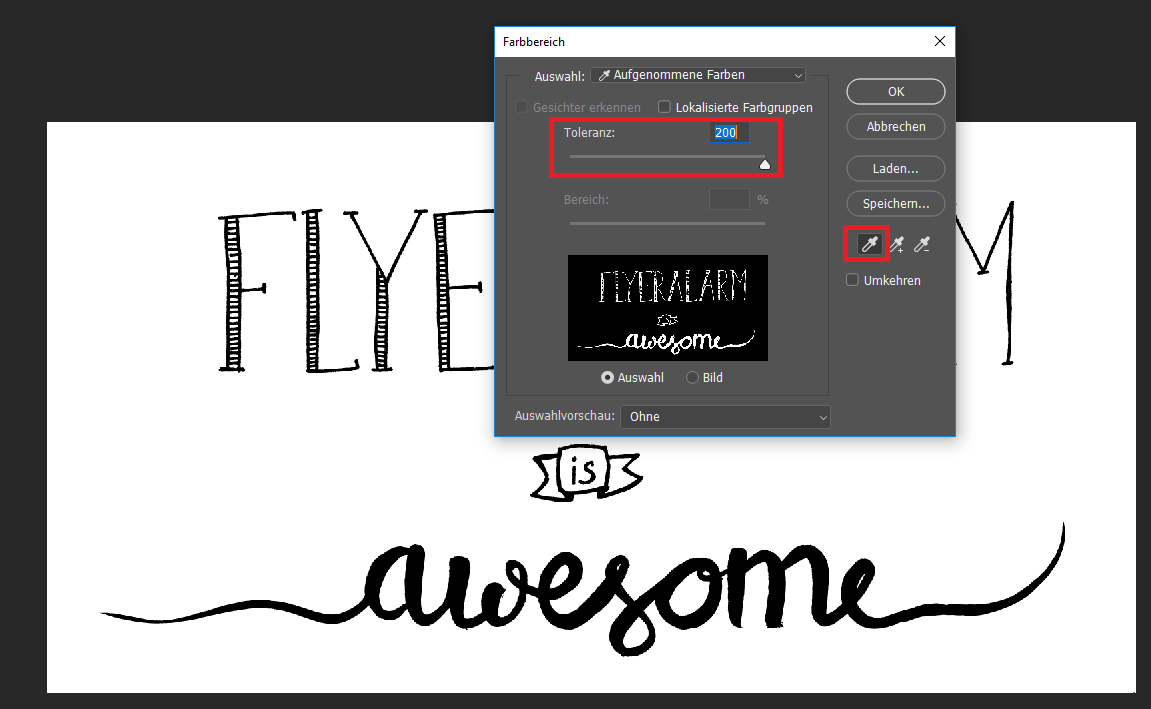Enable the Lokalisierte Farbgruppen checkbox

(664, 107)
